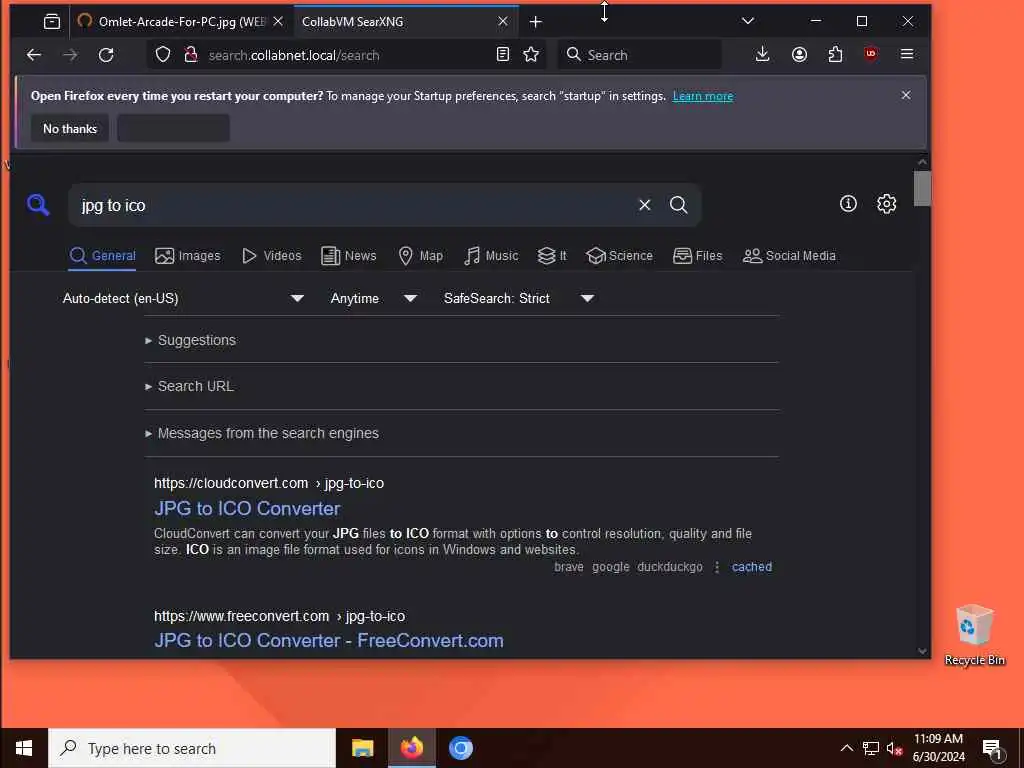Click SearXNG blue magnifier logo

[x=38, y=204]
